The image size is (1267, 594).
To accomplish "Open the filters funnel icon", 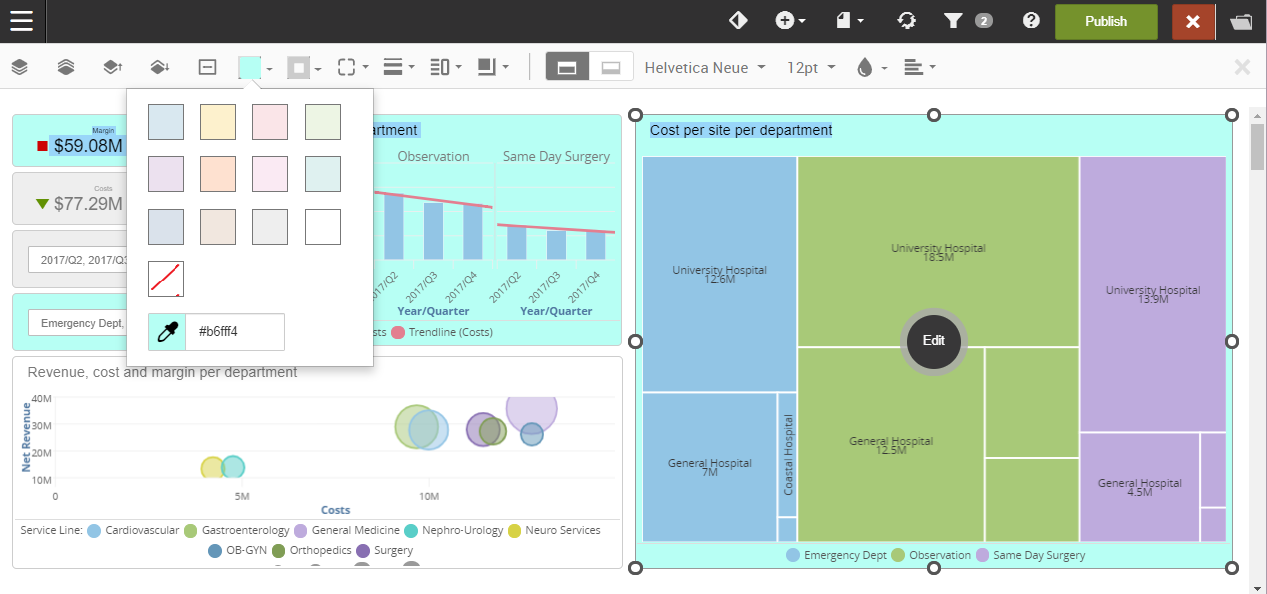I will (x=953, y=21).
